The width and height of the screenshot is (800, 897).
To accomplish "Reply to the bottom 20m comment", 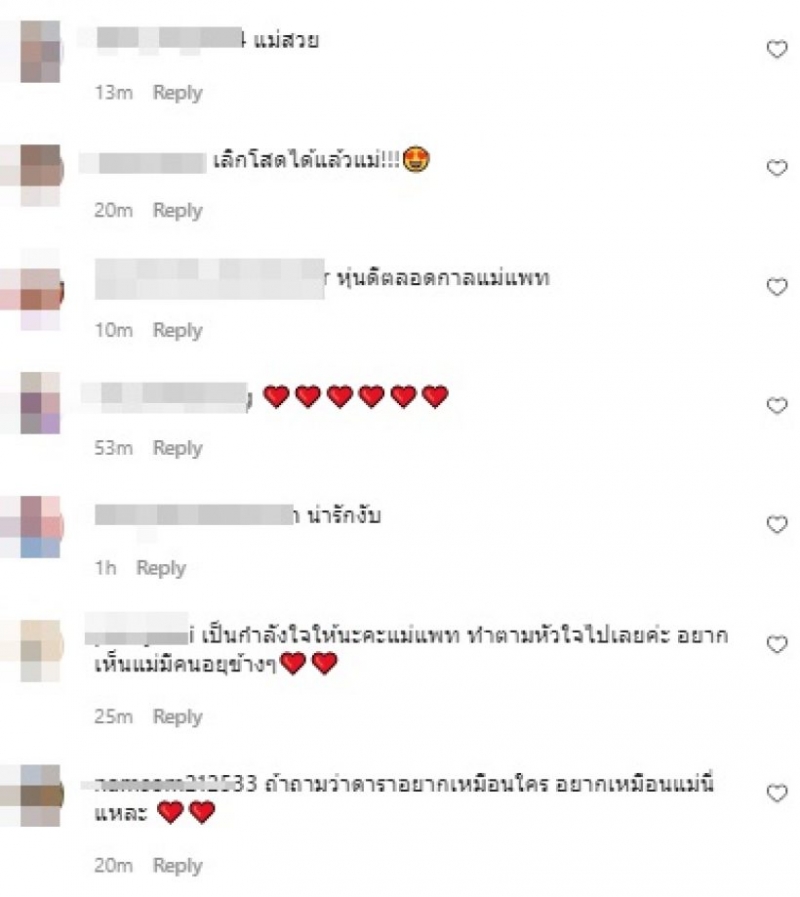I will tap(177, 866).
